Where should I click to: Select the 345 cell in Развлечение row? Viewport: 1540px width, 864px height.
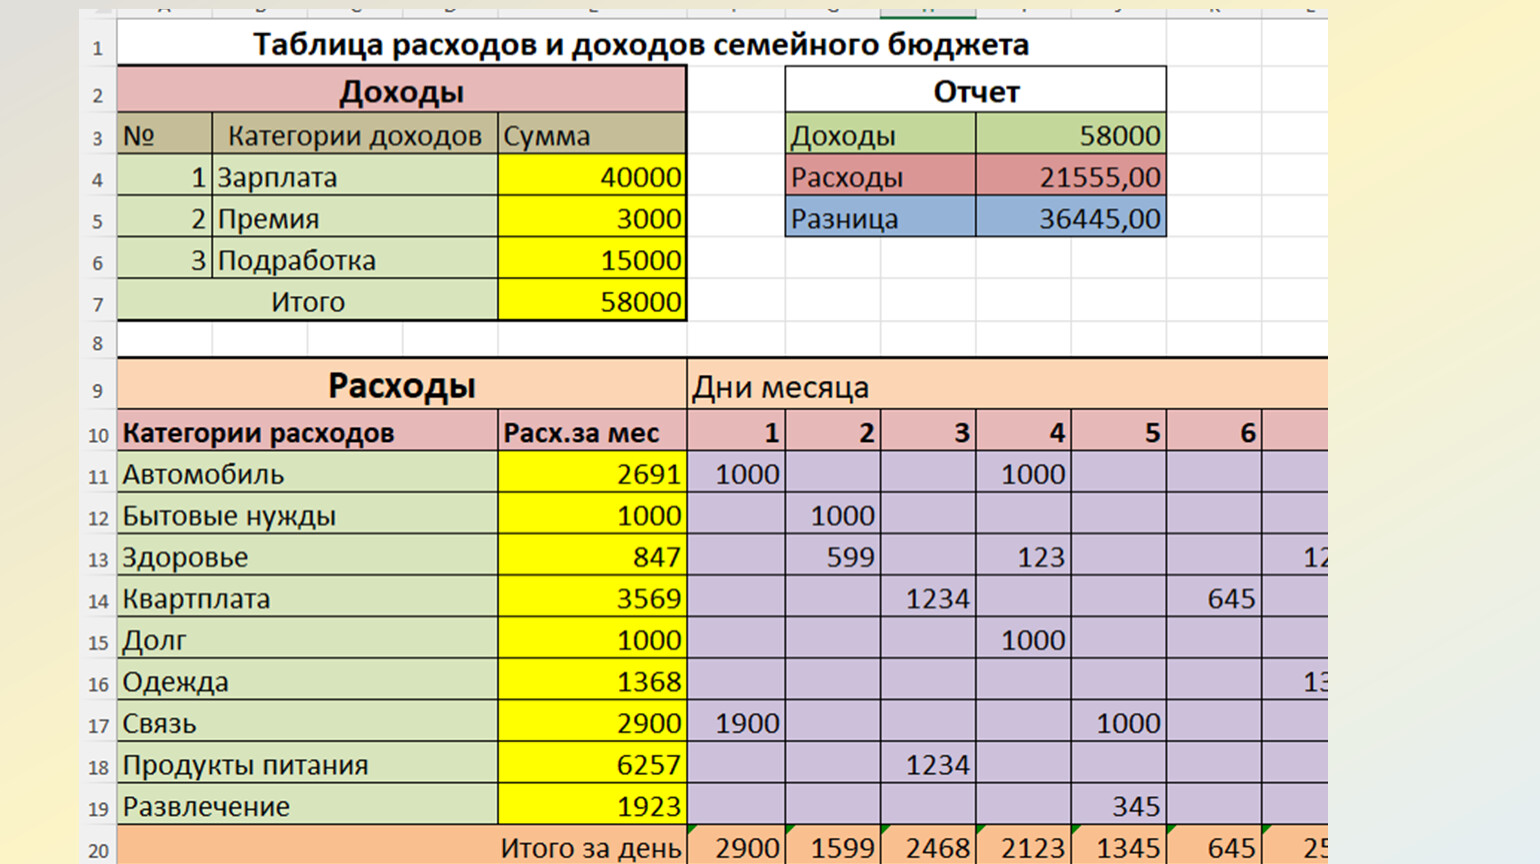tap(1118, 806)
